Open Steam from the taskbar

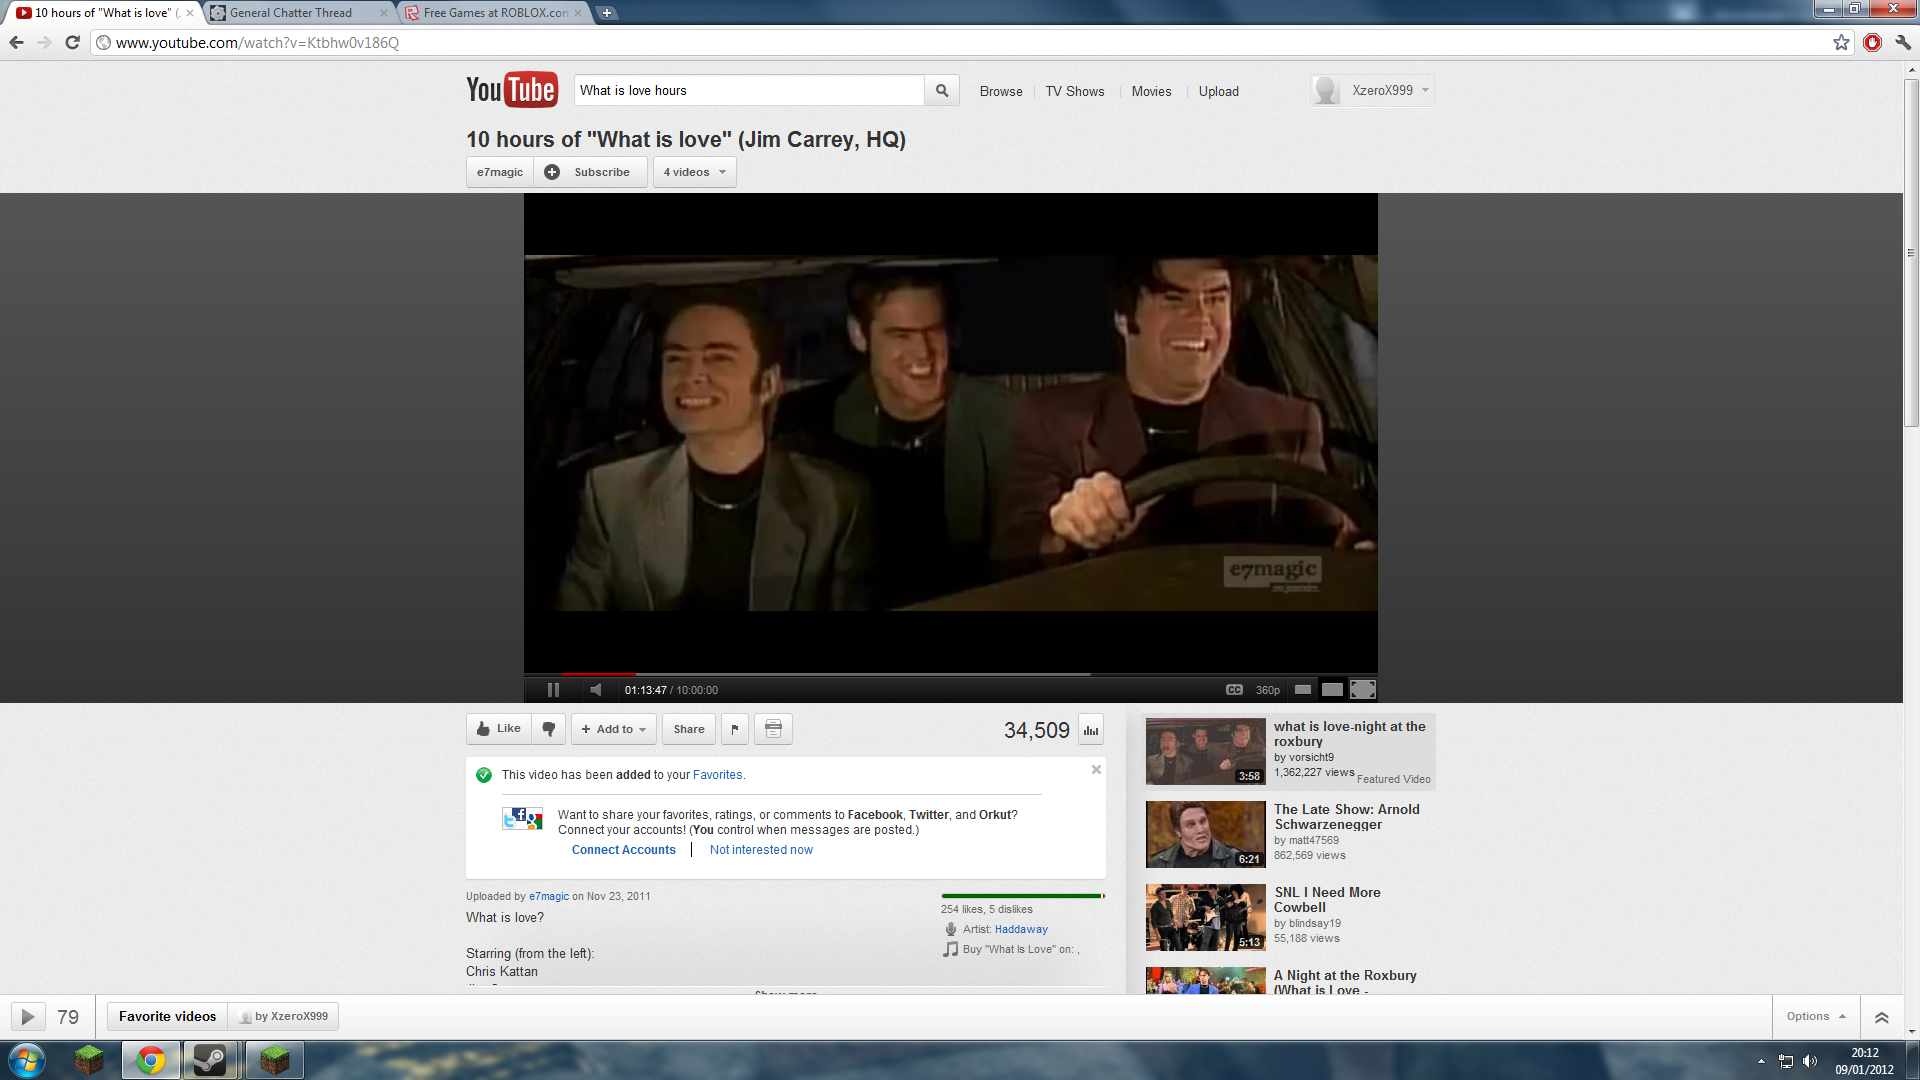(210, 1060)
